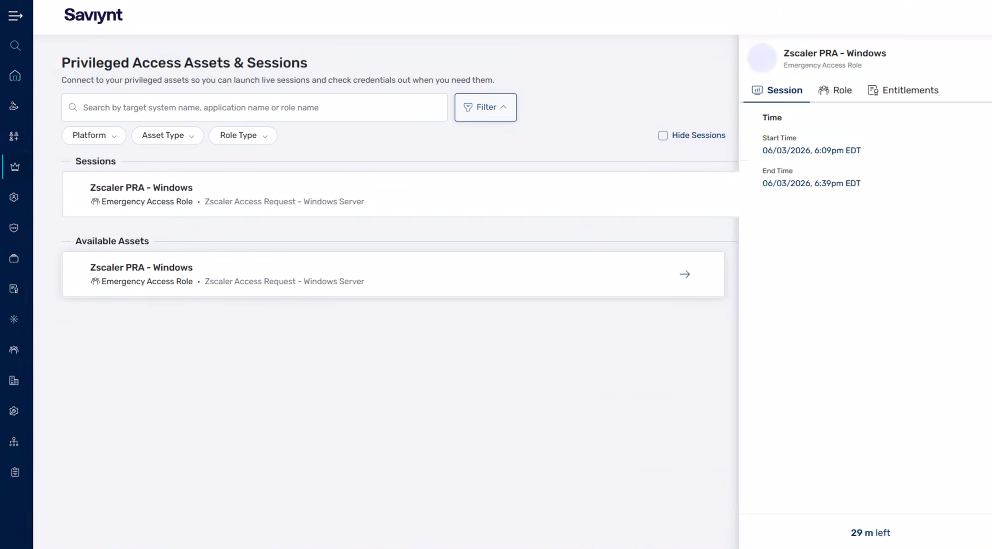Click the role icon in session row

[x=95, y=202]
